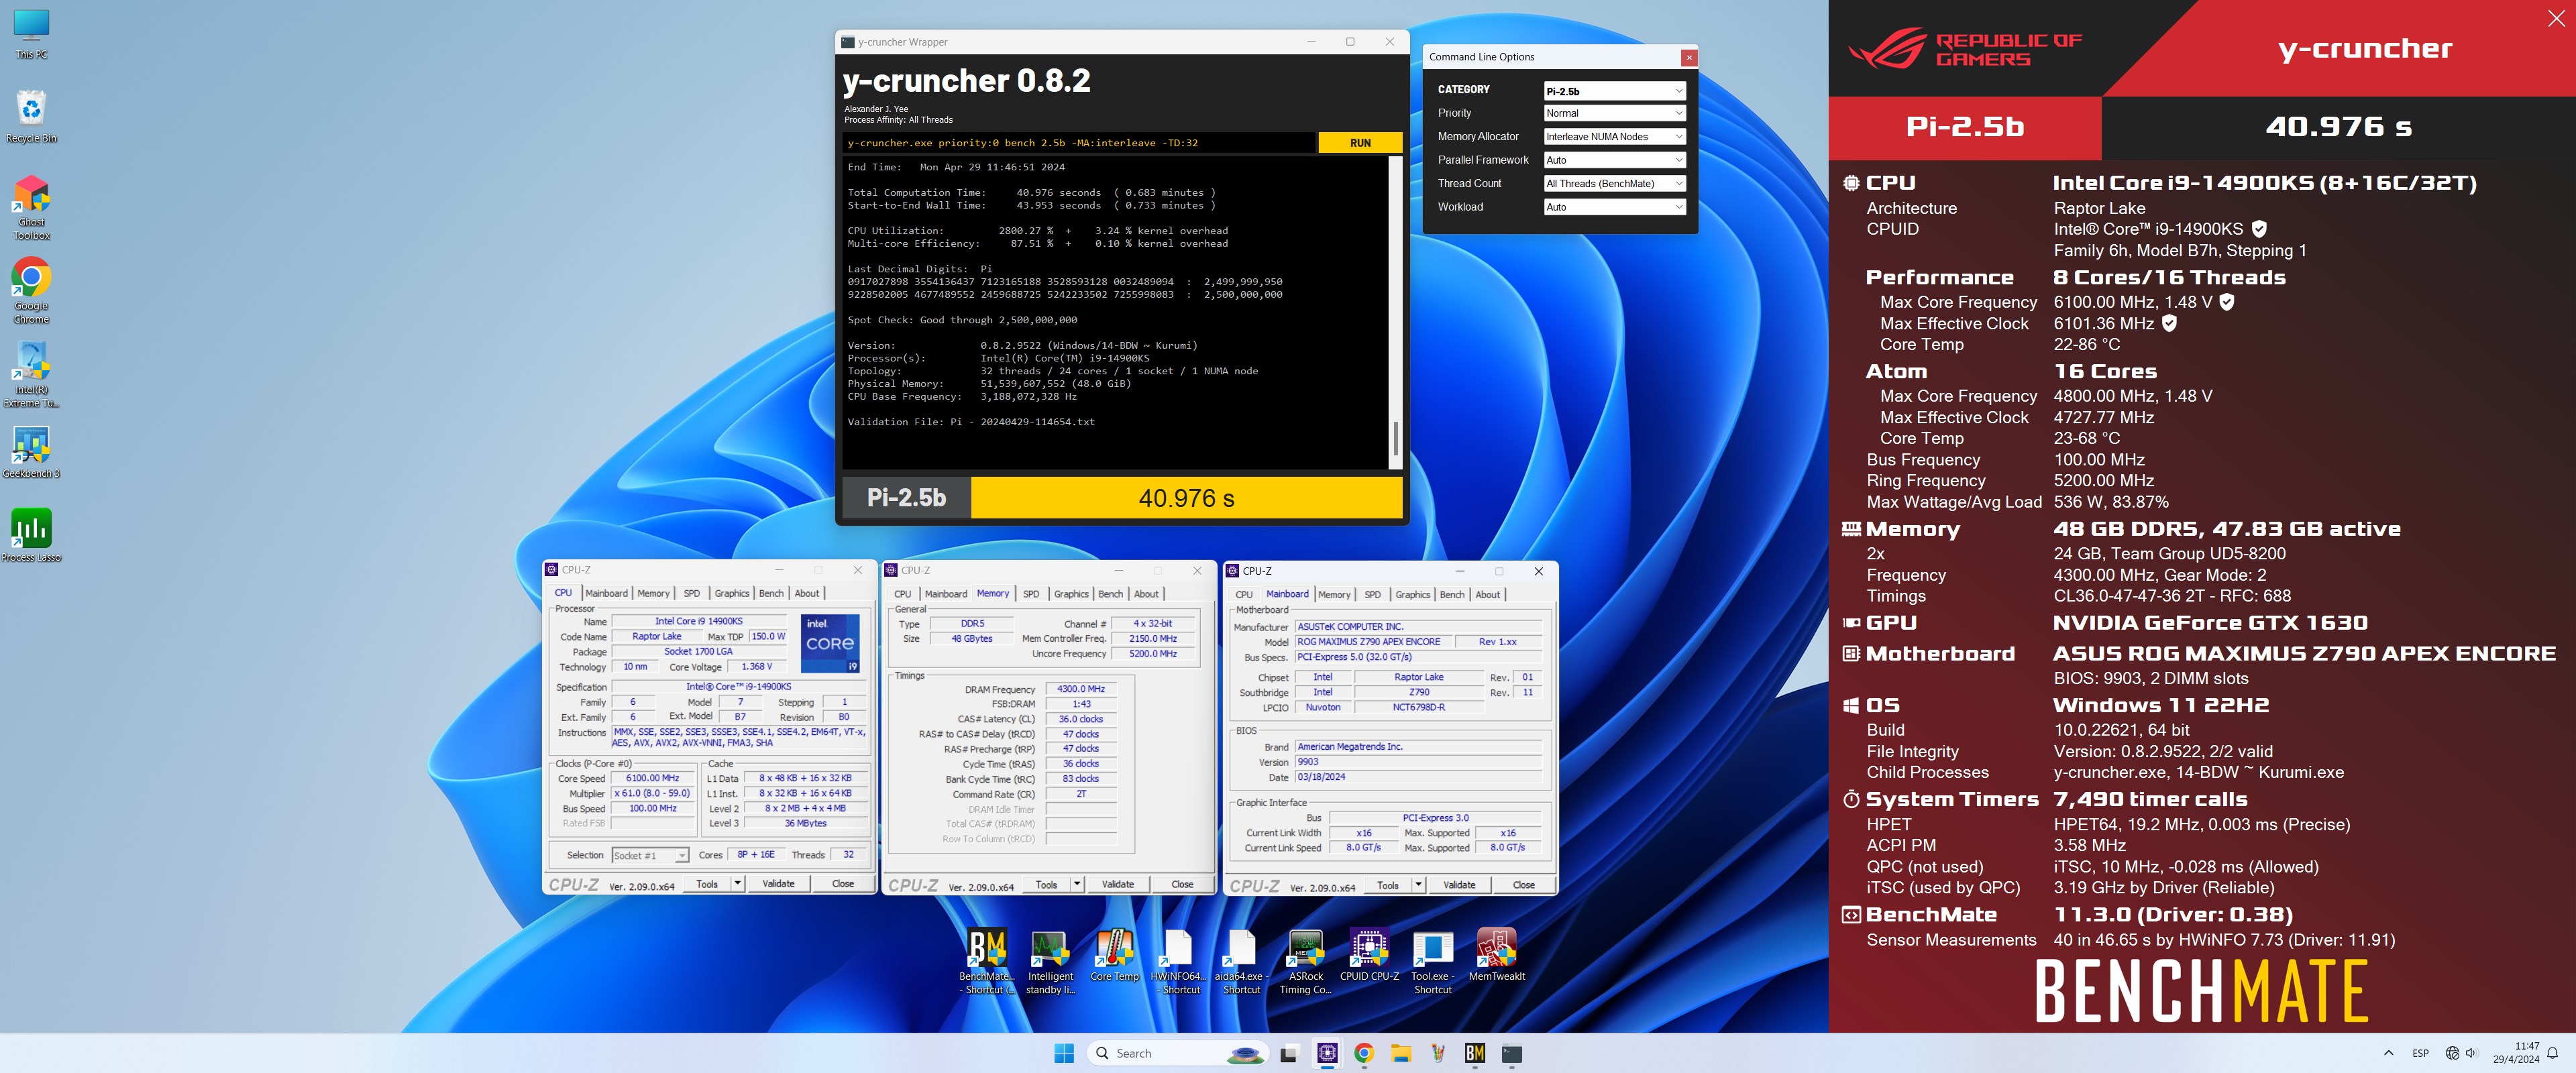Open the notification bell in system tray

pyautogui.click(x=2552, y=1053)
